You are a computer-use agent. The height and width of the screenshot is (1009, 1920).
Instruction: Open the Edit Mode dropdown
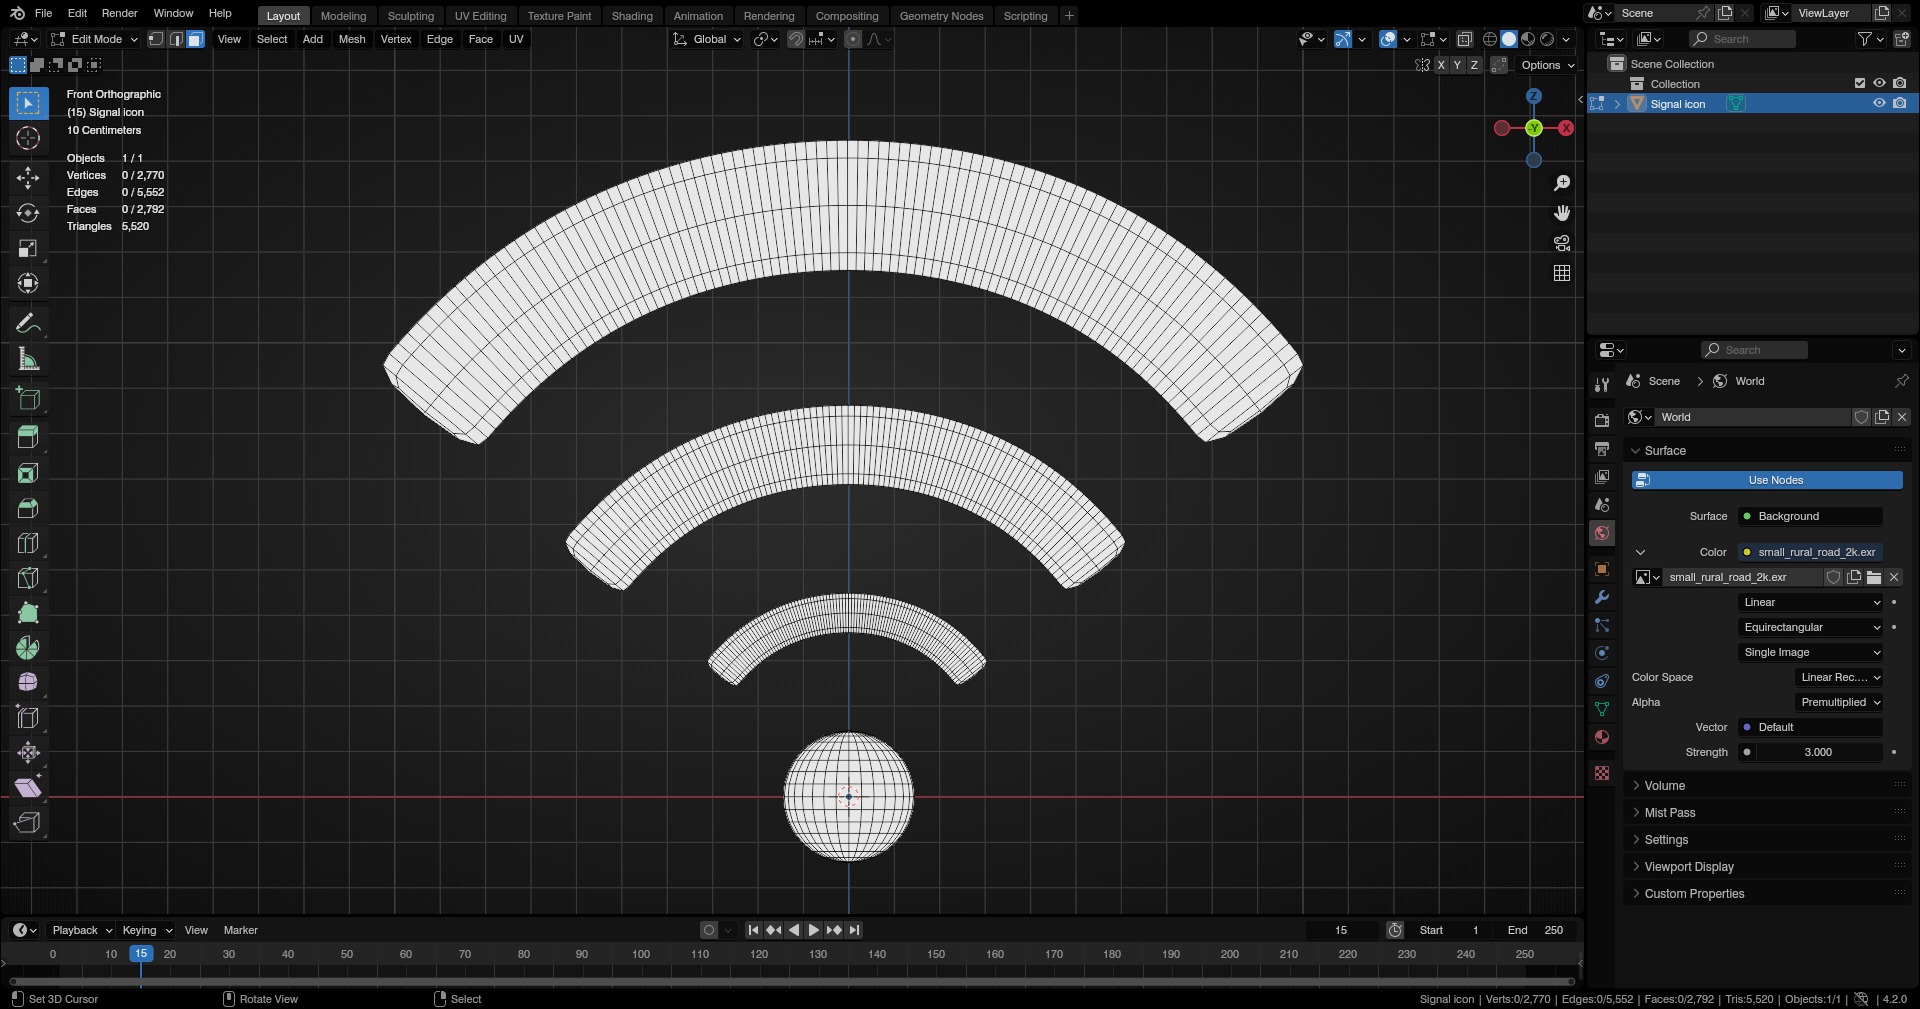(x=95, y=39)
